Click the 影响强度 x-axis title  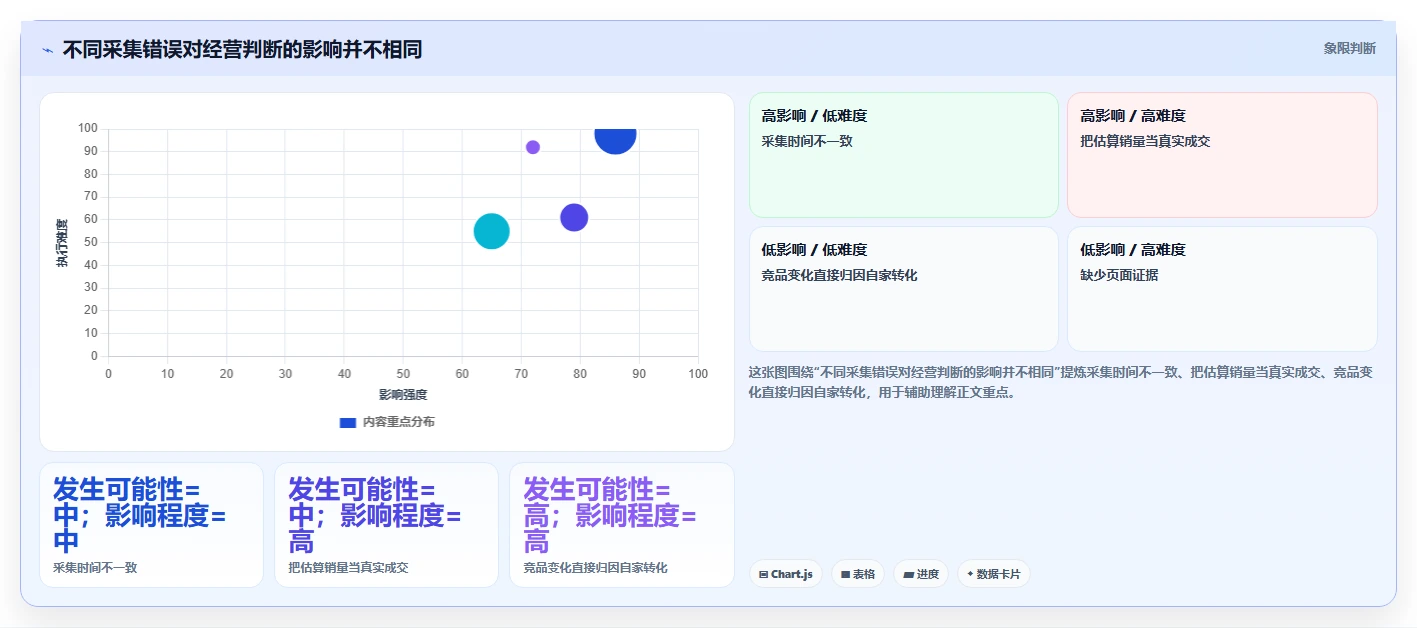pos(403,395)
